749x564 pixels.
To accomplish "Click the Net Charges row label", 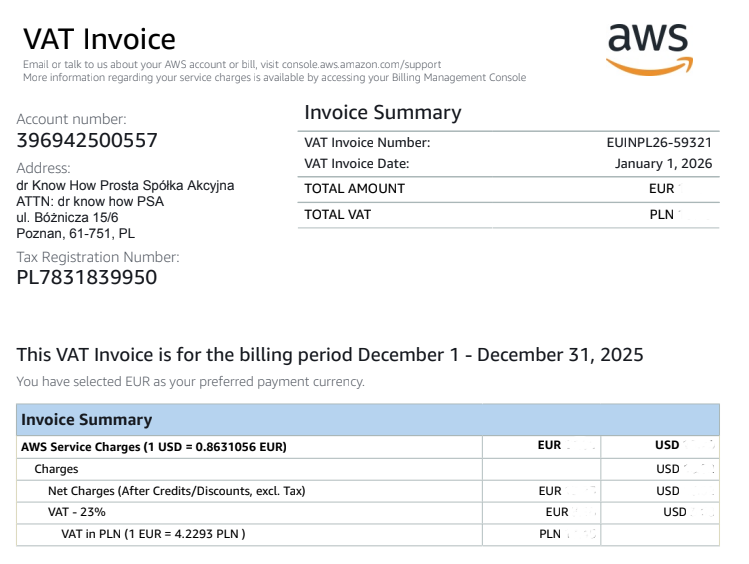I will pos(176,490).
